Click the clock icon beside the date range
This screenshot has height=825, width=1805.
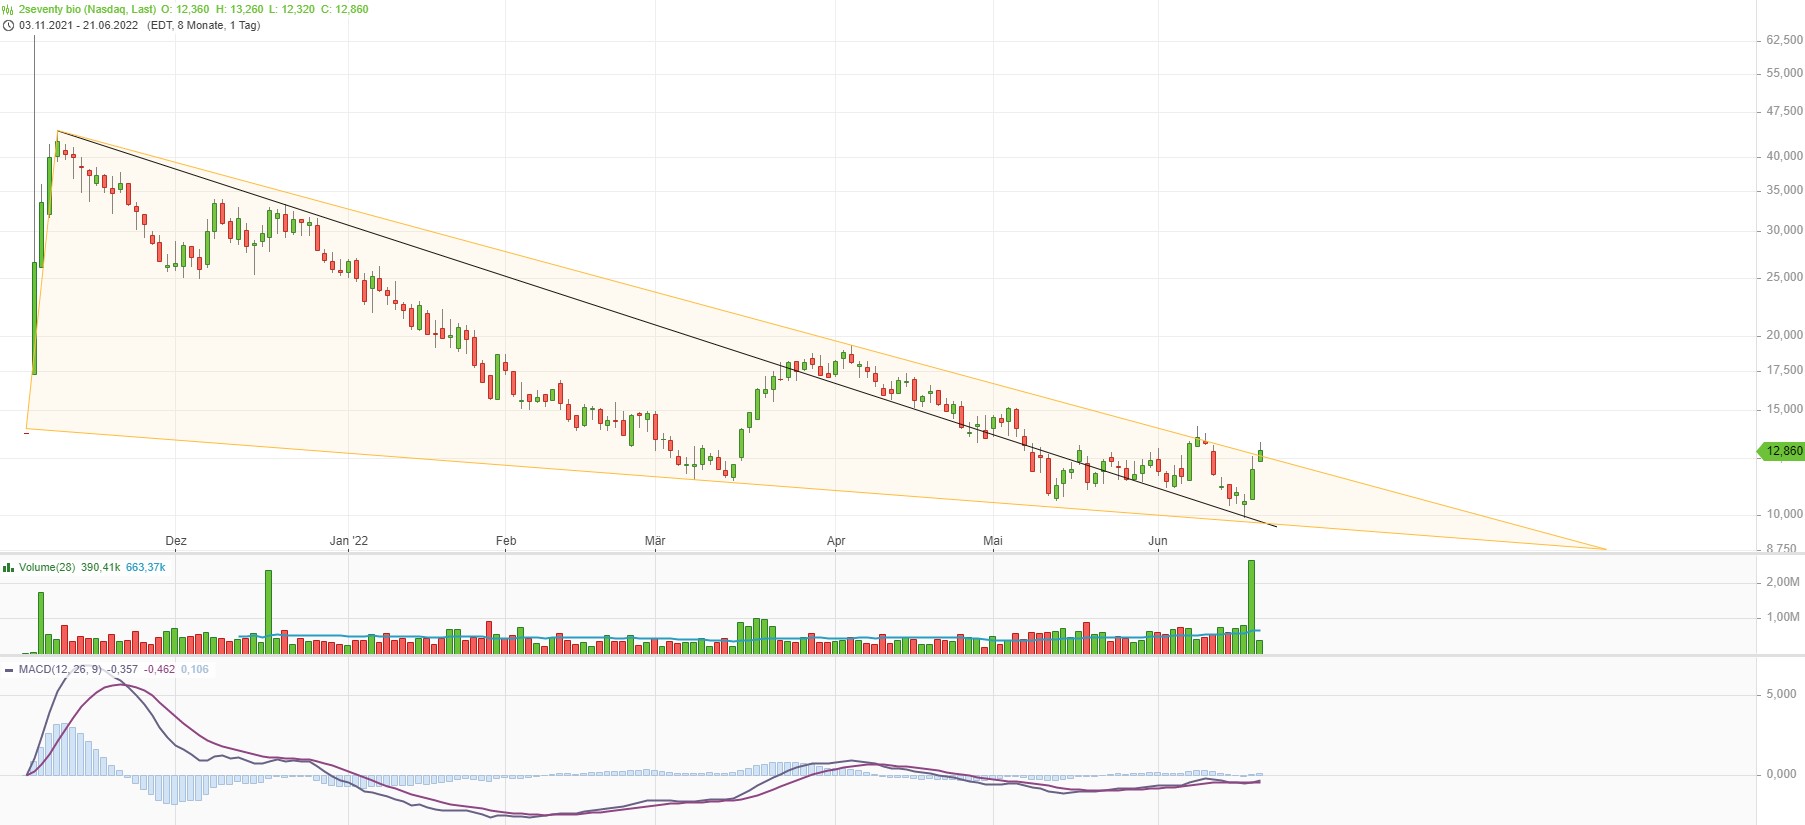8,25
